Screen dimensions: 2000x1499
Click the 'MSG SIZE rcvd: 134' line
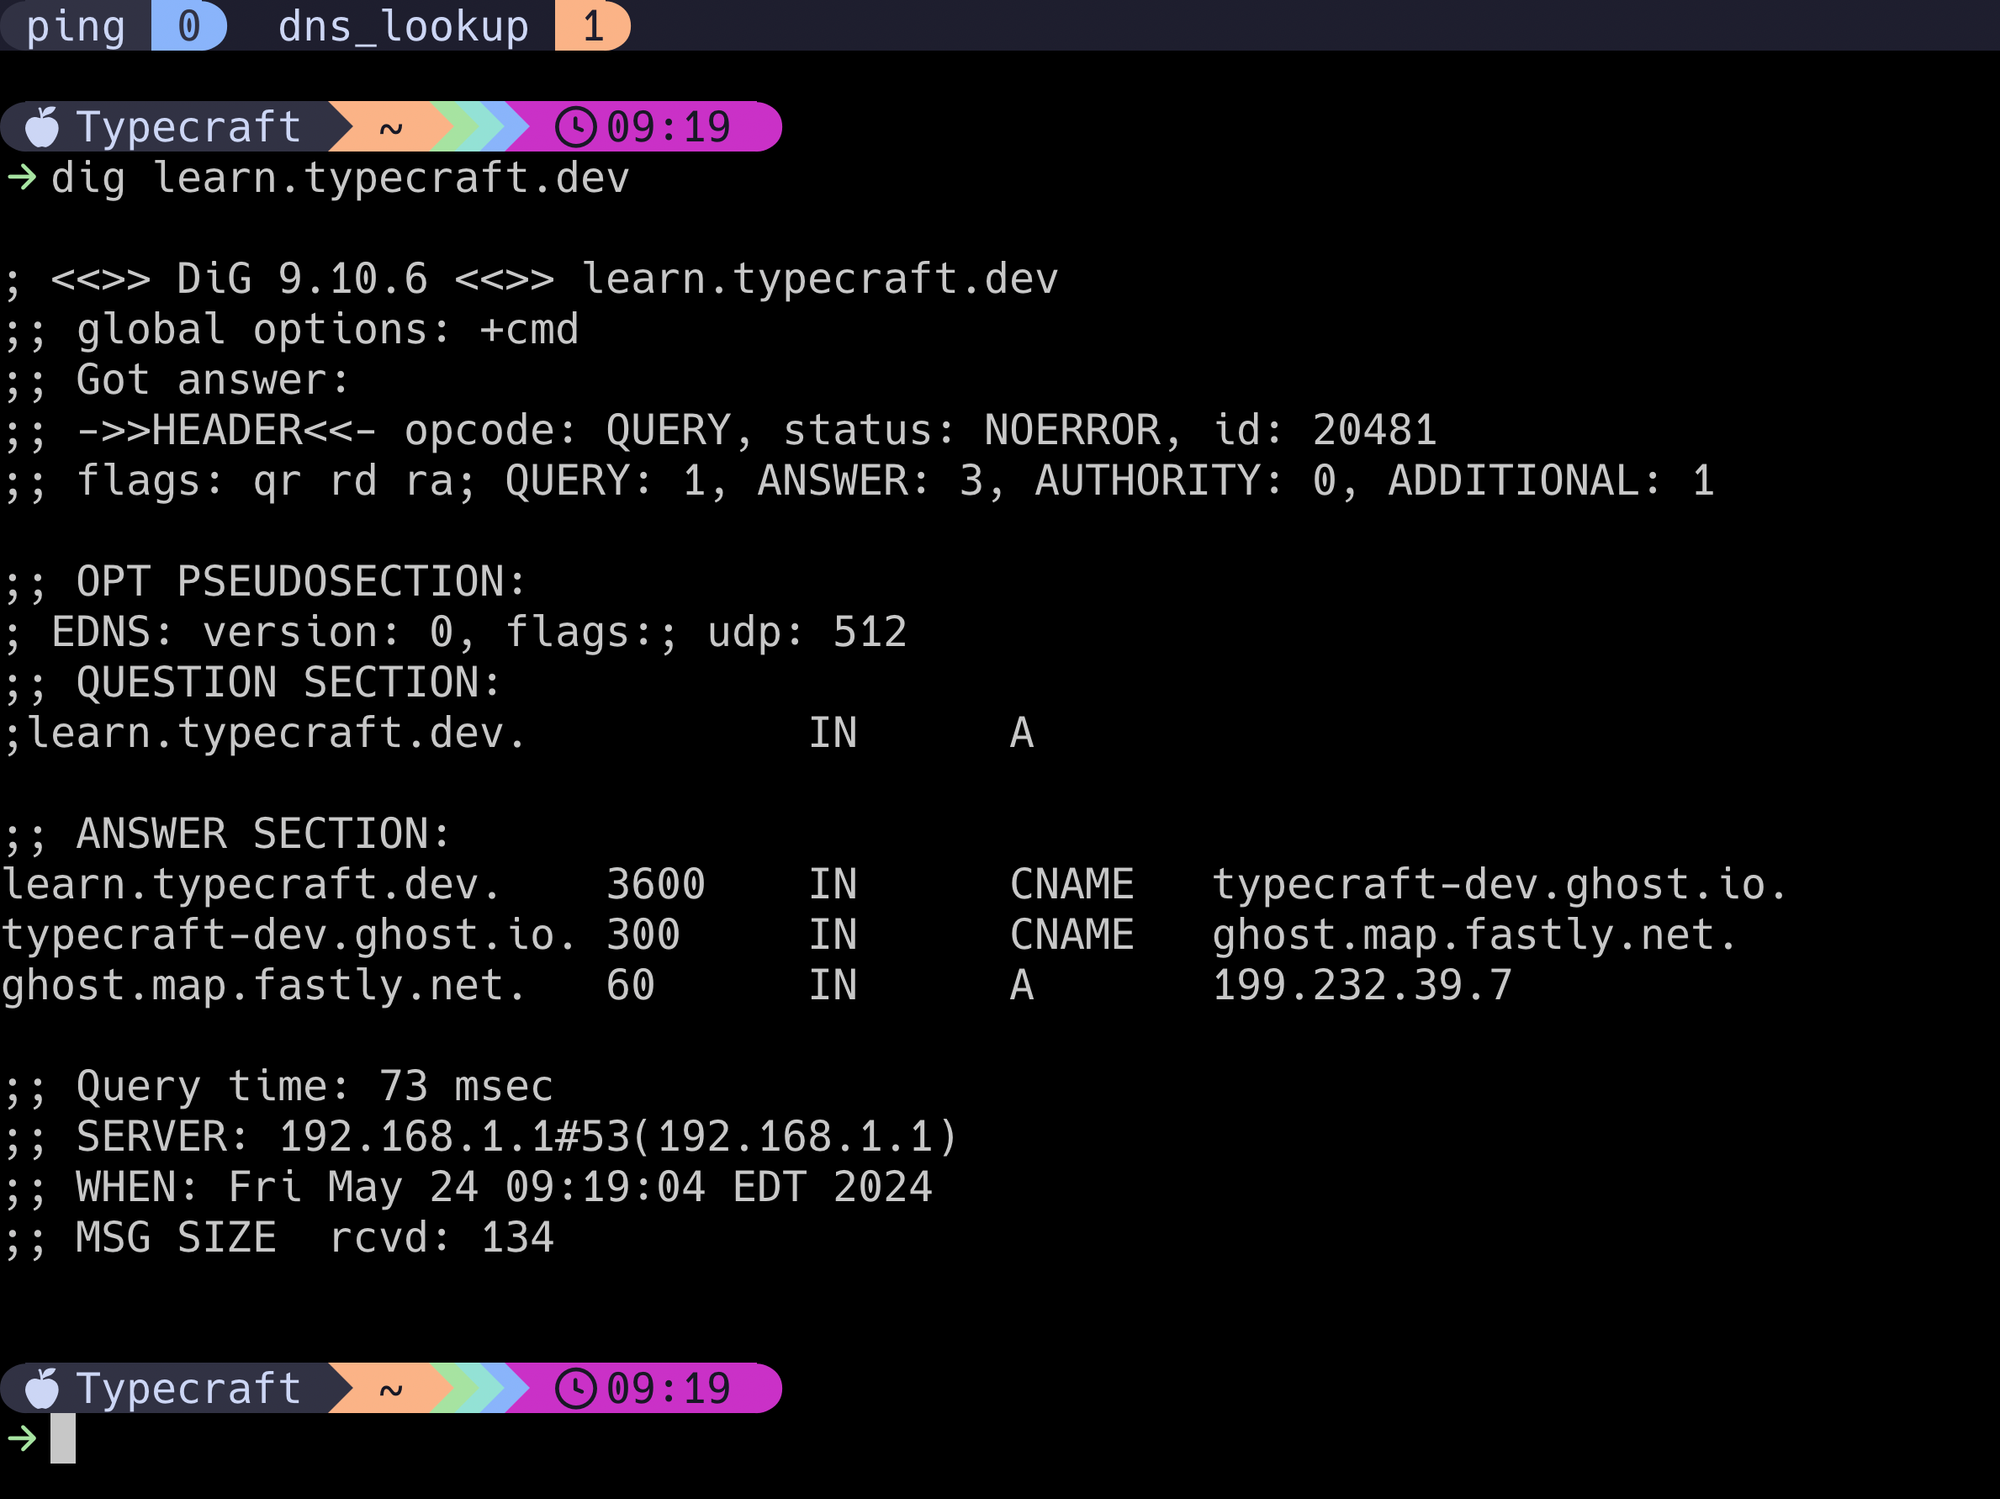coord(314,1238)
